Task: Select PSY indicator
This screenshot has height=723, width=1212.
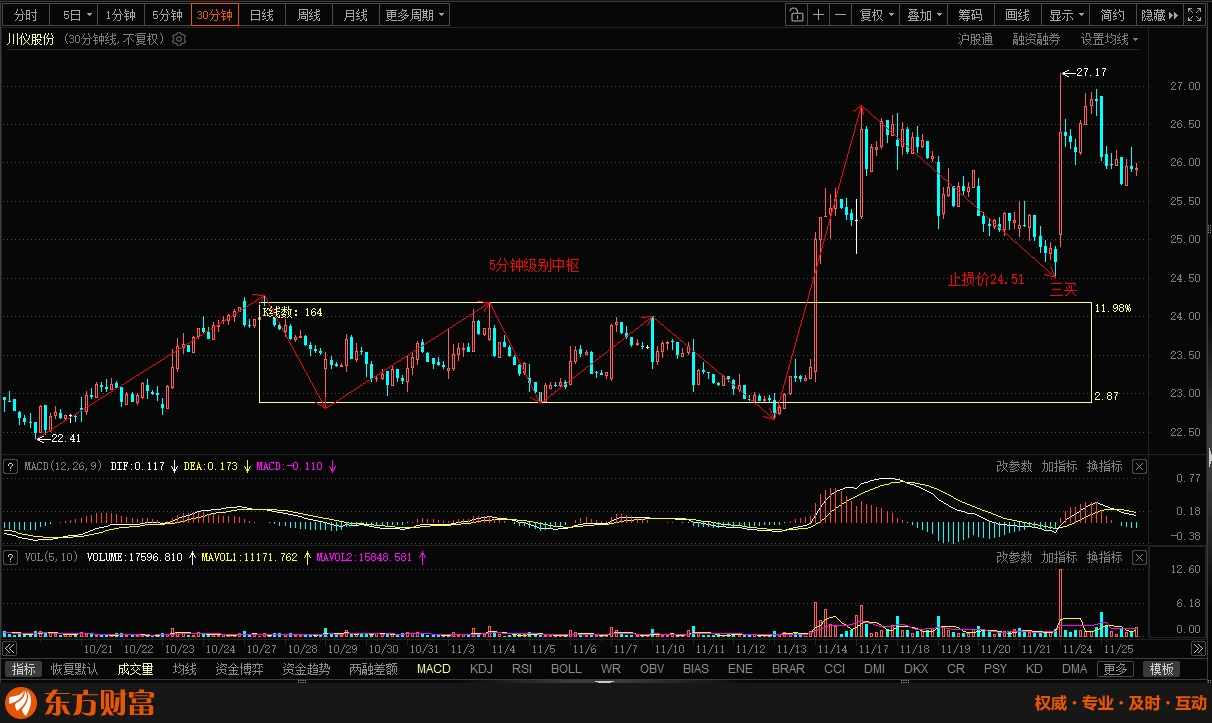Action: (995, 669)
